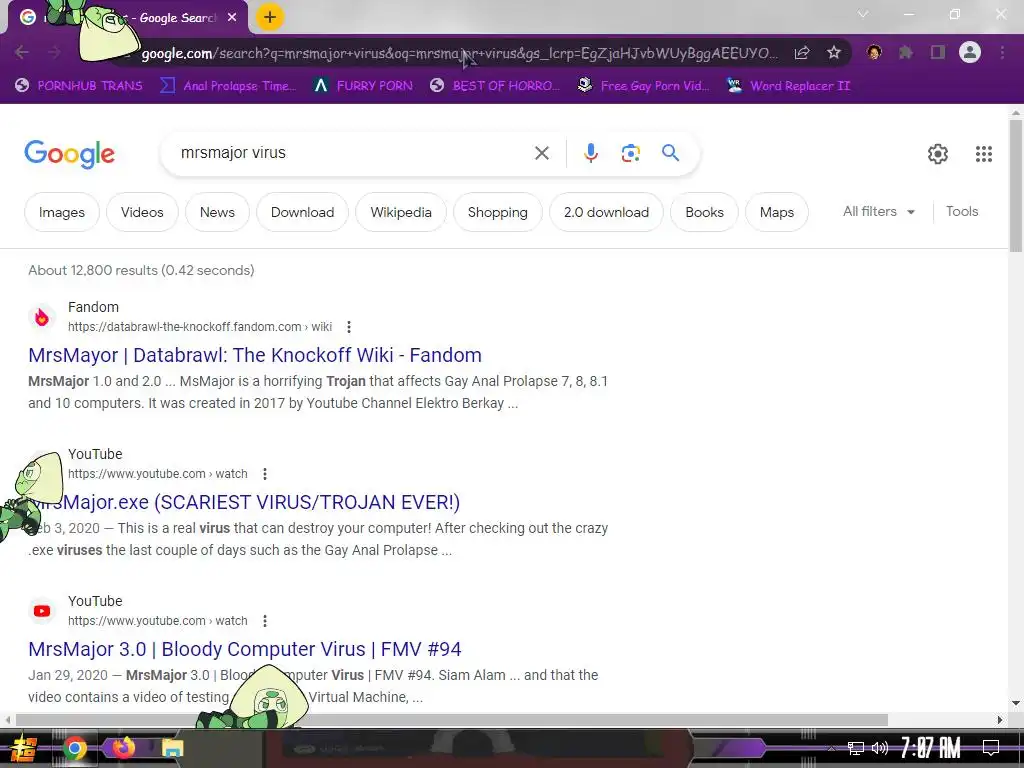Open MrsMajor 3.0 Bloody Computer Virus result
The image size is (1024, 768).
pos(245,649)
